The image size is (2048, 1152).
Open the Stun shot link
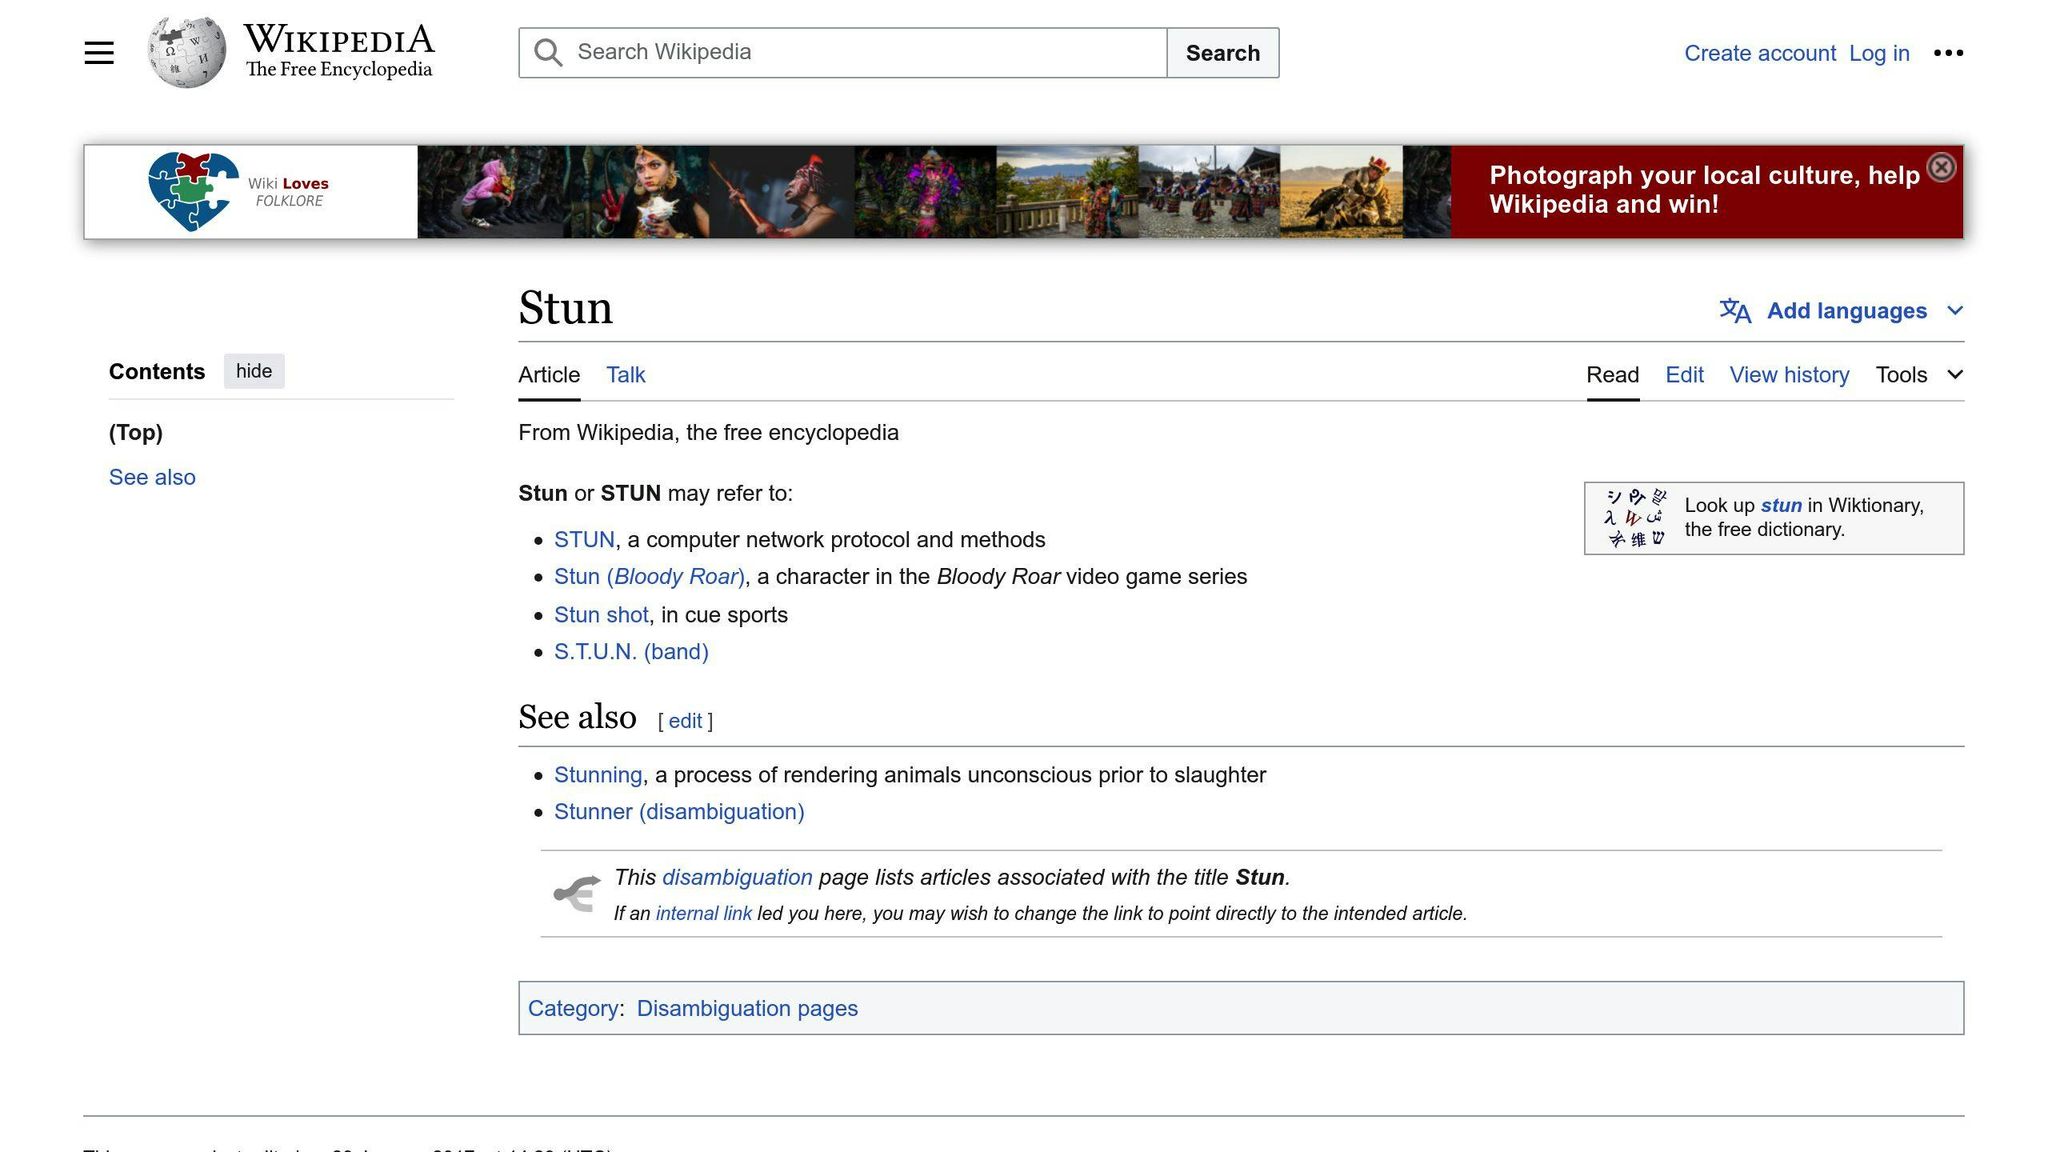coord(601,615)
